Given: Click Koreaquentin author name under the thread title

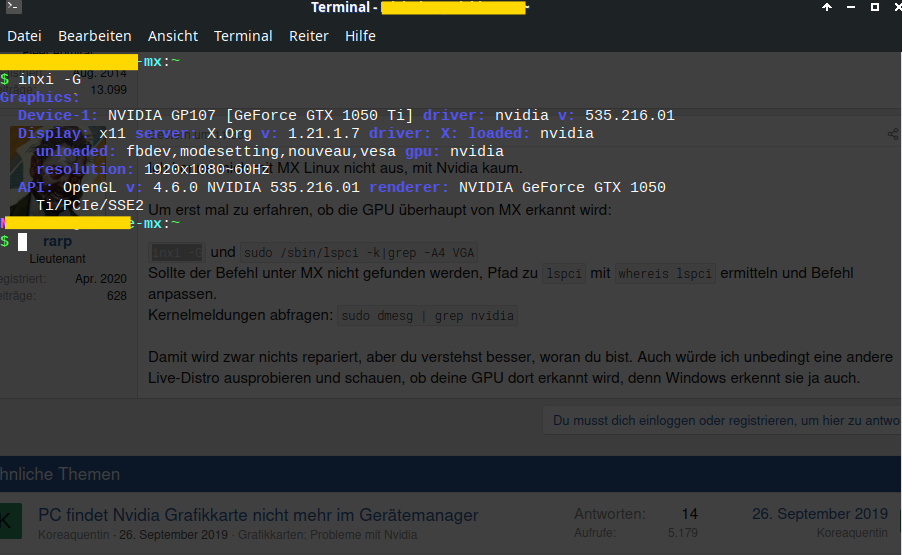Looking at the screenshot, I should 74,535.
